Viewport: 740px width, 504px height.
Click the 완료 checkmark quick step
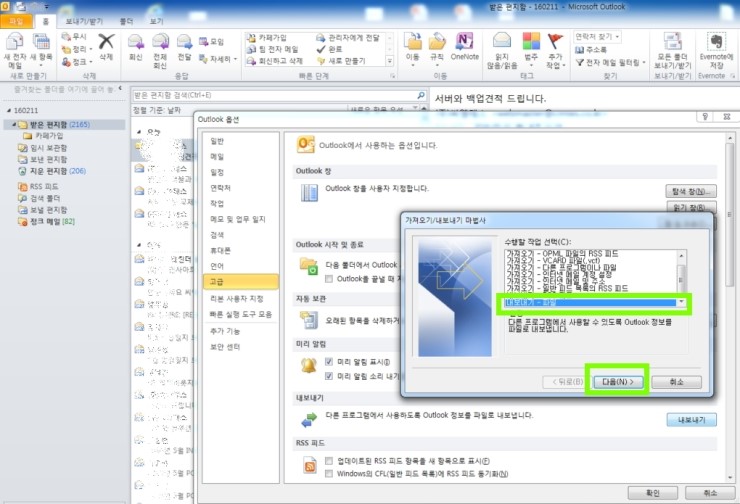(329, 49)
